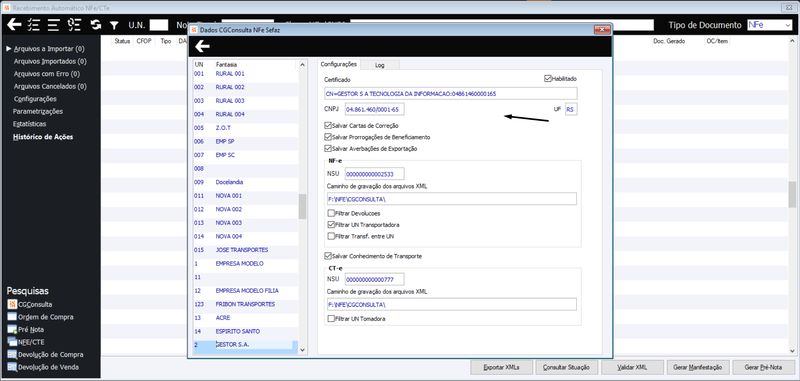
Task: Select ESPIRITO SANTO row
Action: tap(245, 332)
